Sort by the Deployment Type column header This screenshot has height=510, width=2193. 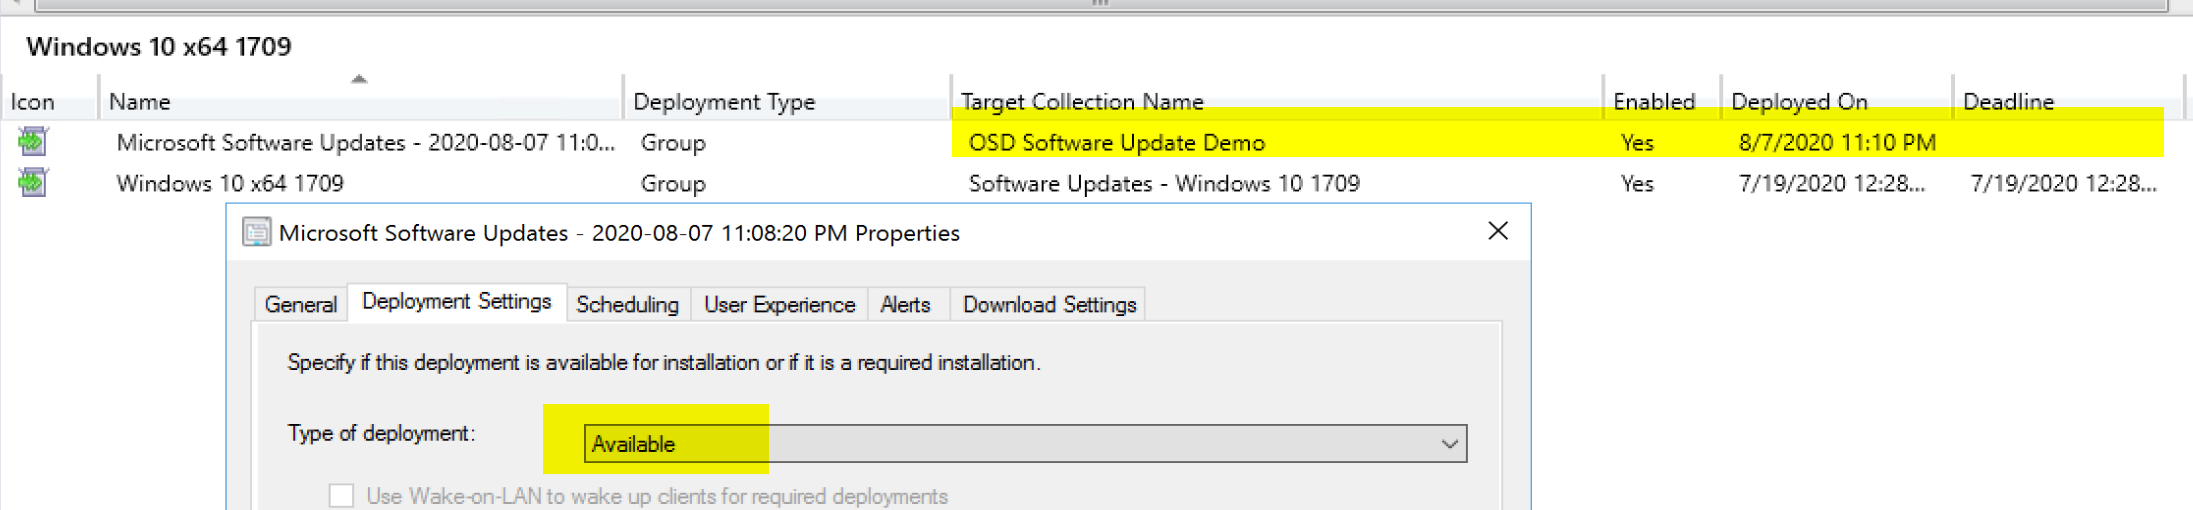(x=724, y=101)
